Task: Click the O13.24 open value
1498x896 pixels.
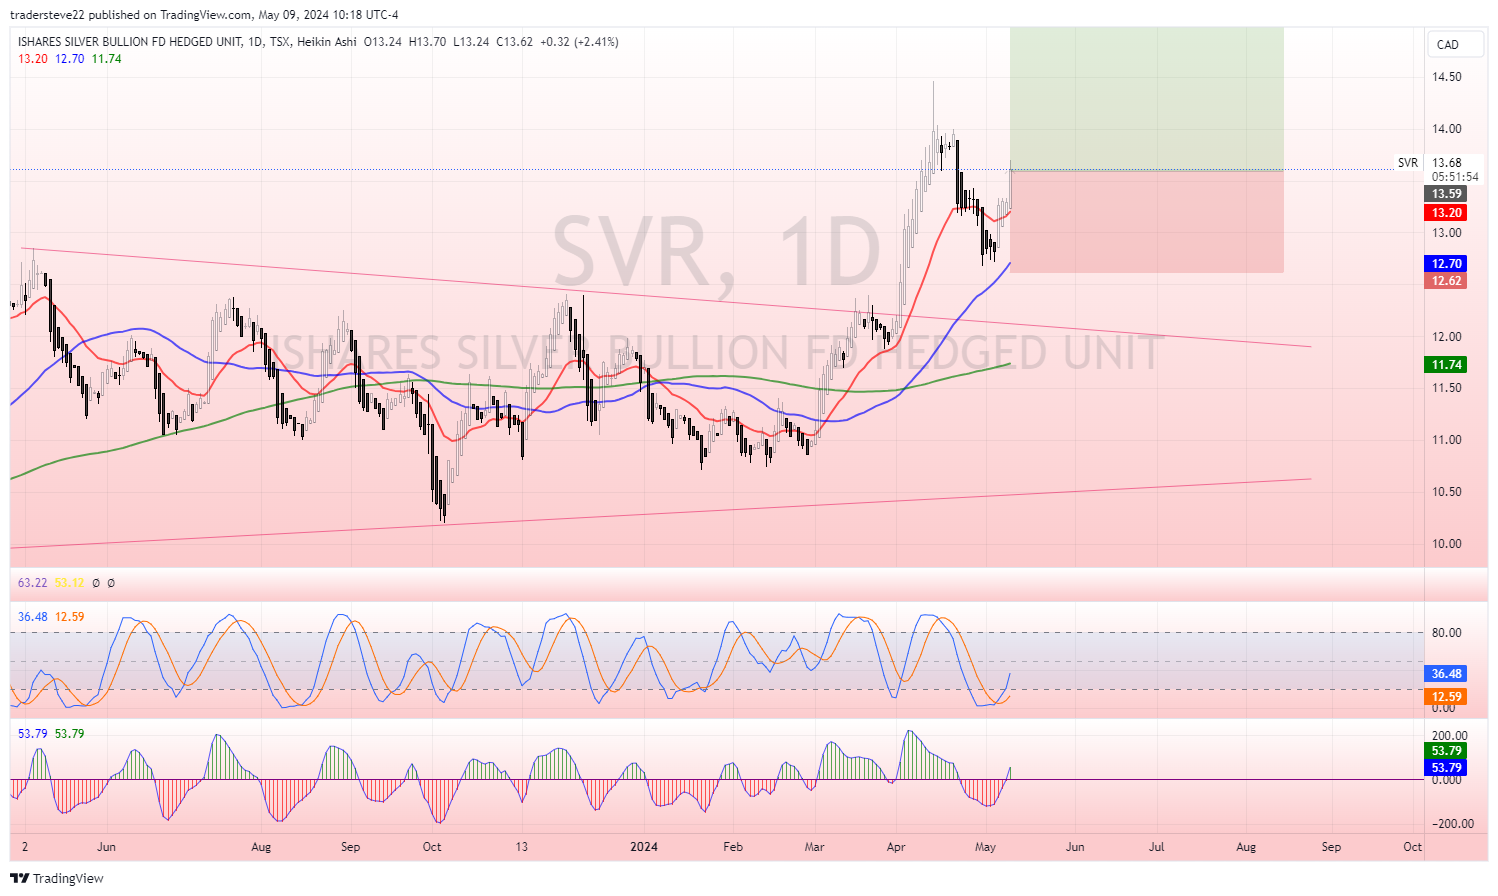Action: click(x=383, y=42)
